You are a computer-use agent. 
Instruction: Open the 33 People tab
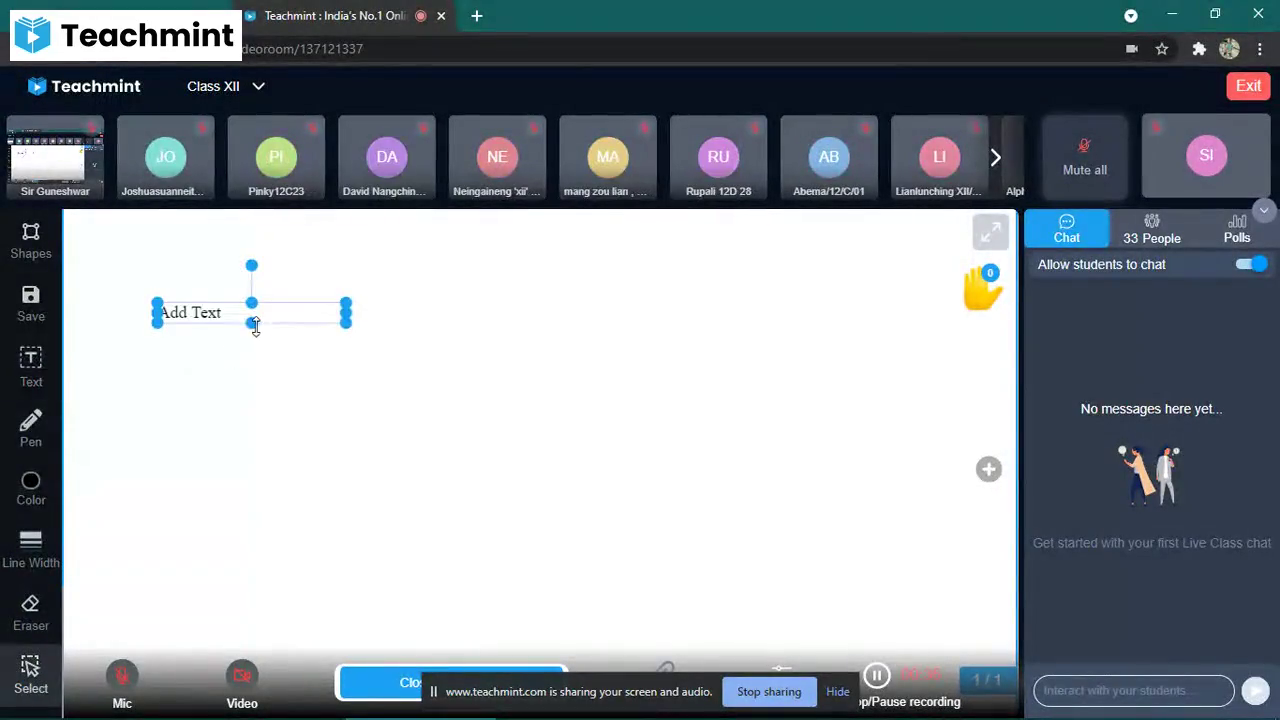[1152, 229]
